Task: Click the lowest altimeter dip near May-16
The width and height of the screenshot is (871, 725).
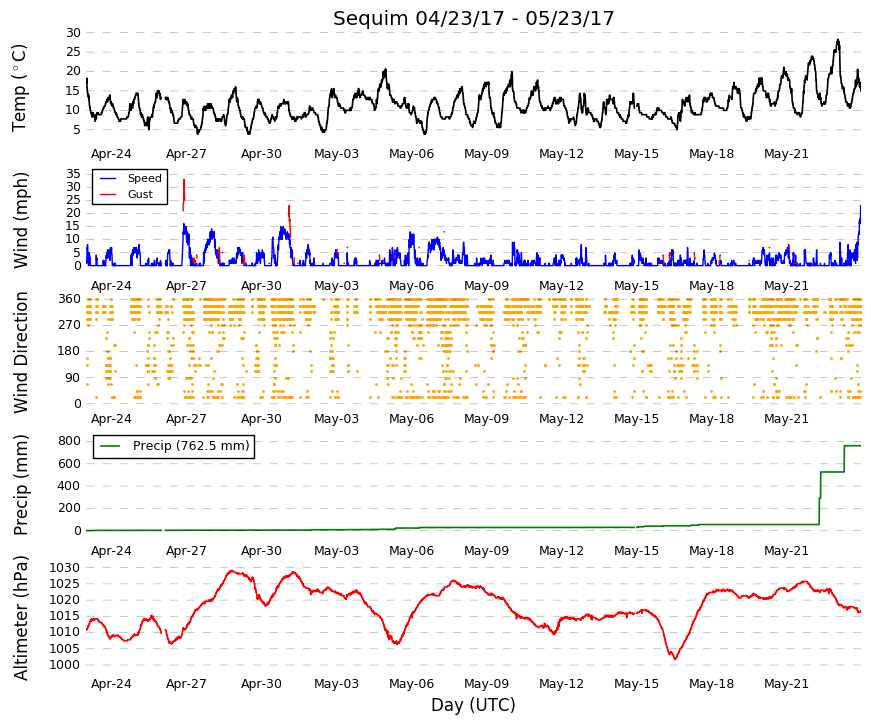Action: pyautogui.click(x=675, y=658)
